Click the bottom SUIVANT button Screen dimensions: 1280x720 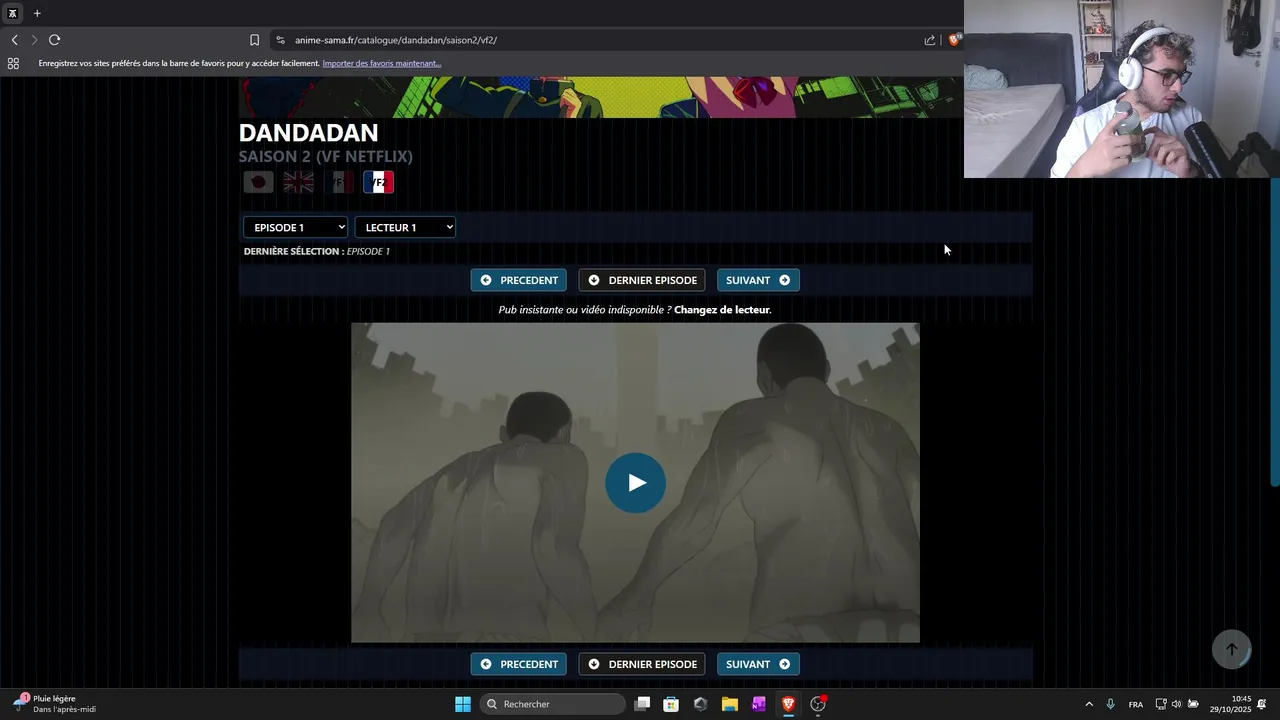[758, 664]
